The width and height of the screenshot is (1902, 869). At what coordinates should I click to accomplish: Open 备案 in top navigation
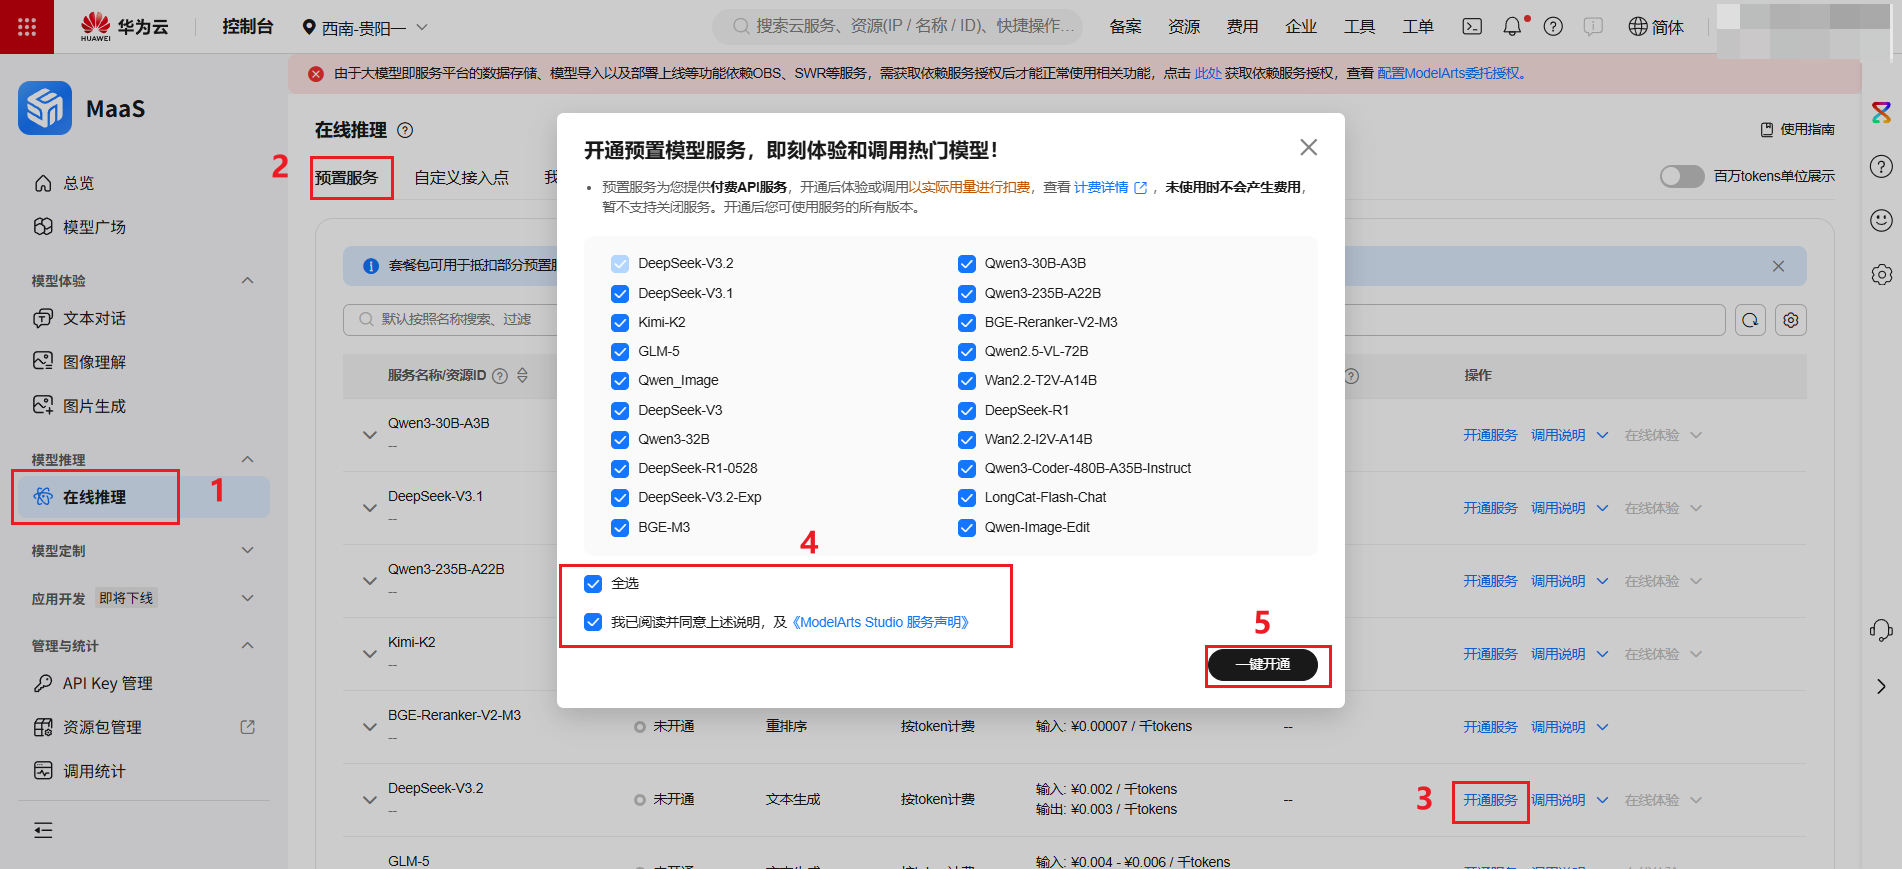1125,27
